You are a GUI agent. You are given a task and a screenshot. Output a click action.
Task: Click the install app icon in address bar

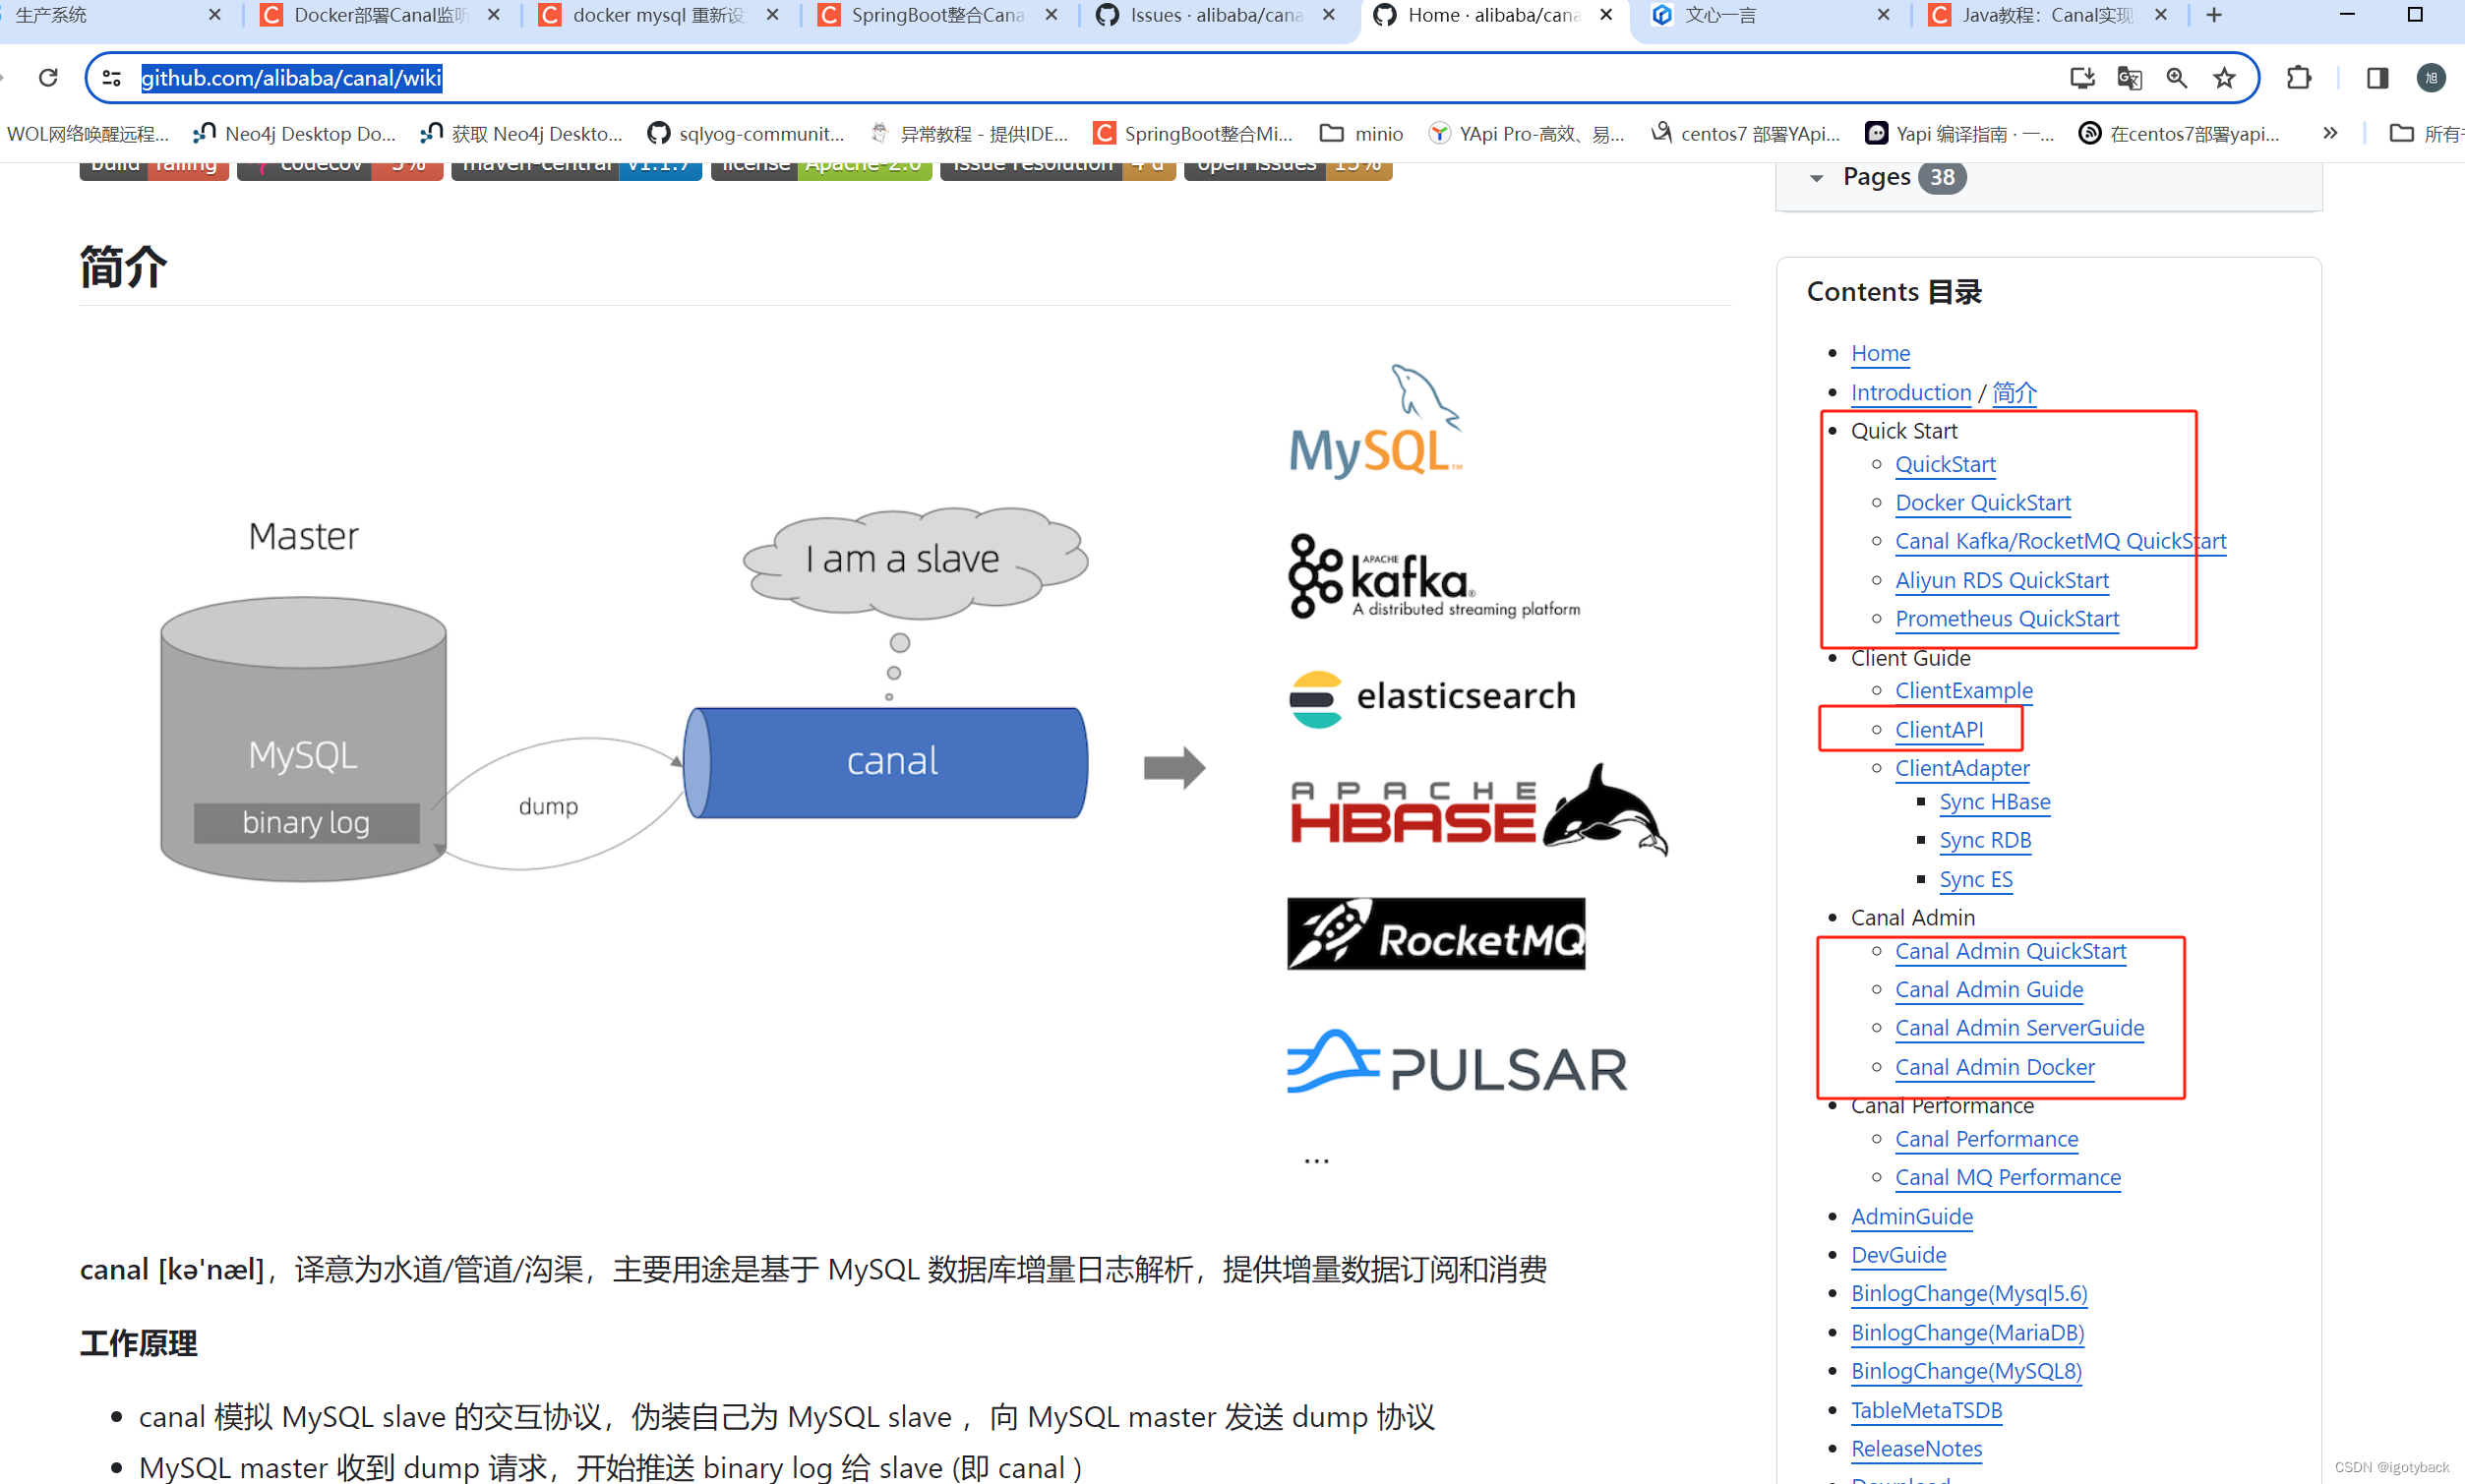point(2082,78)
